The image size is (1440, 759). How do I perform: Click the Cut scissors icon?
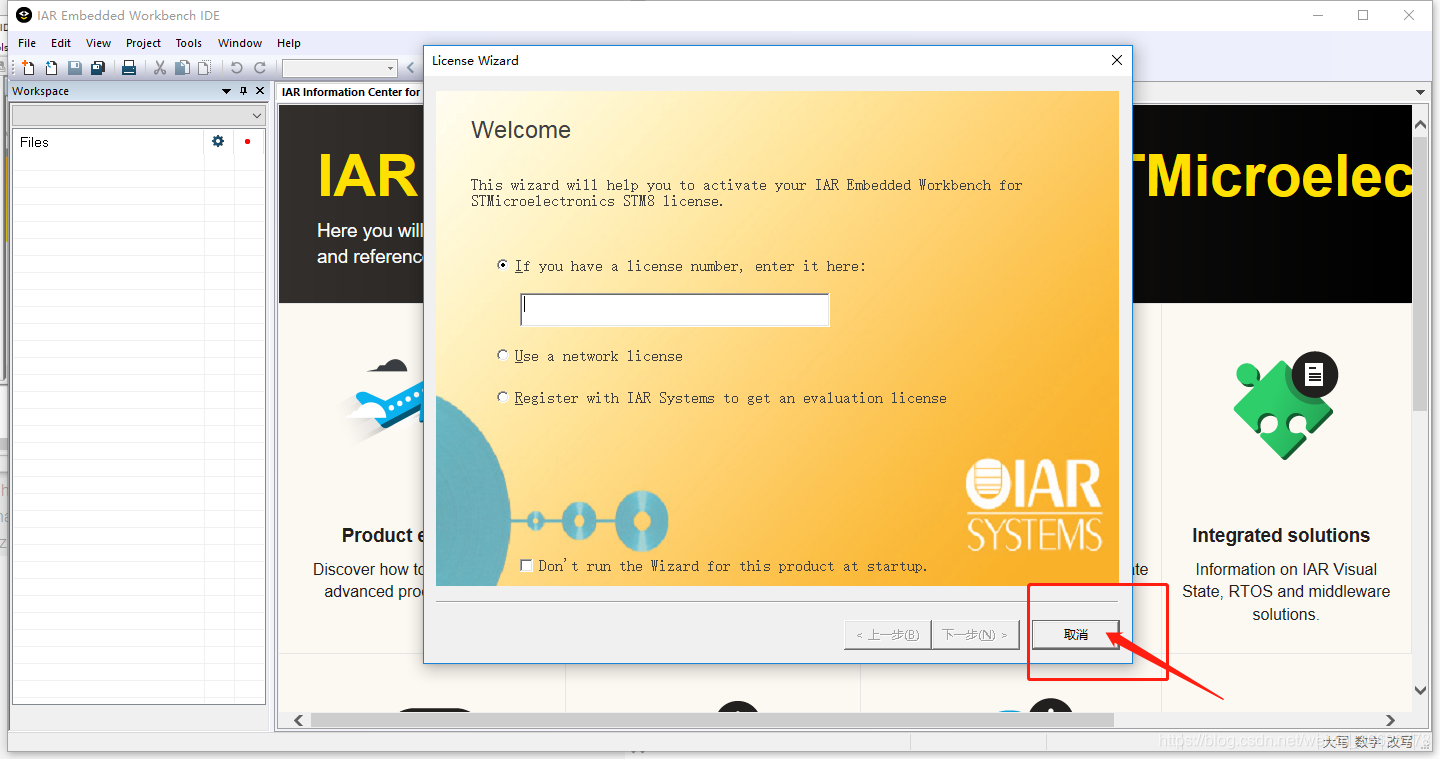click(159, 68)
